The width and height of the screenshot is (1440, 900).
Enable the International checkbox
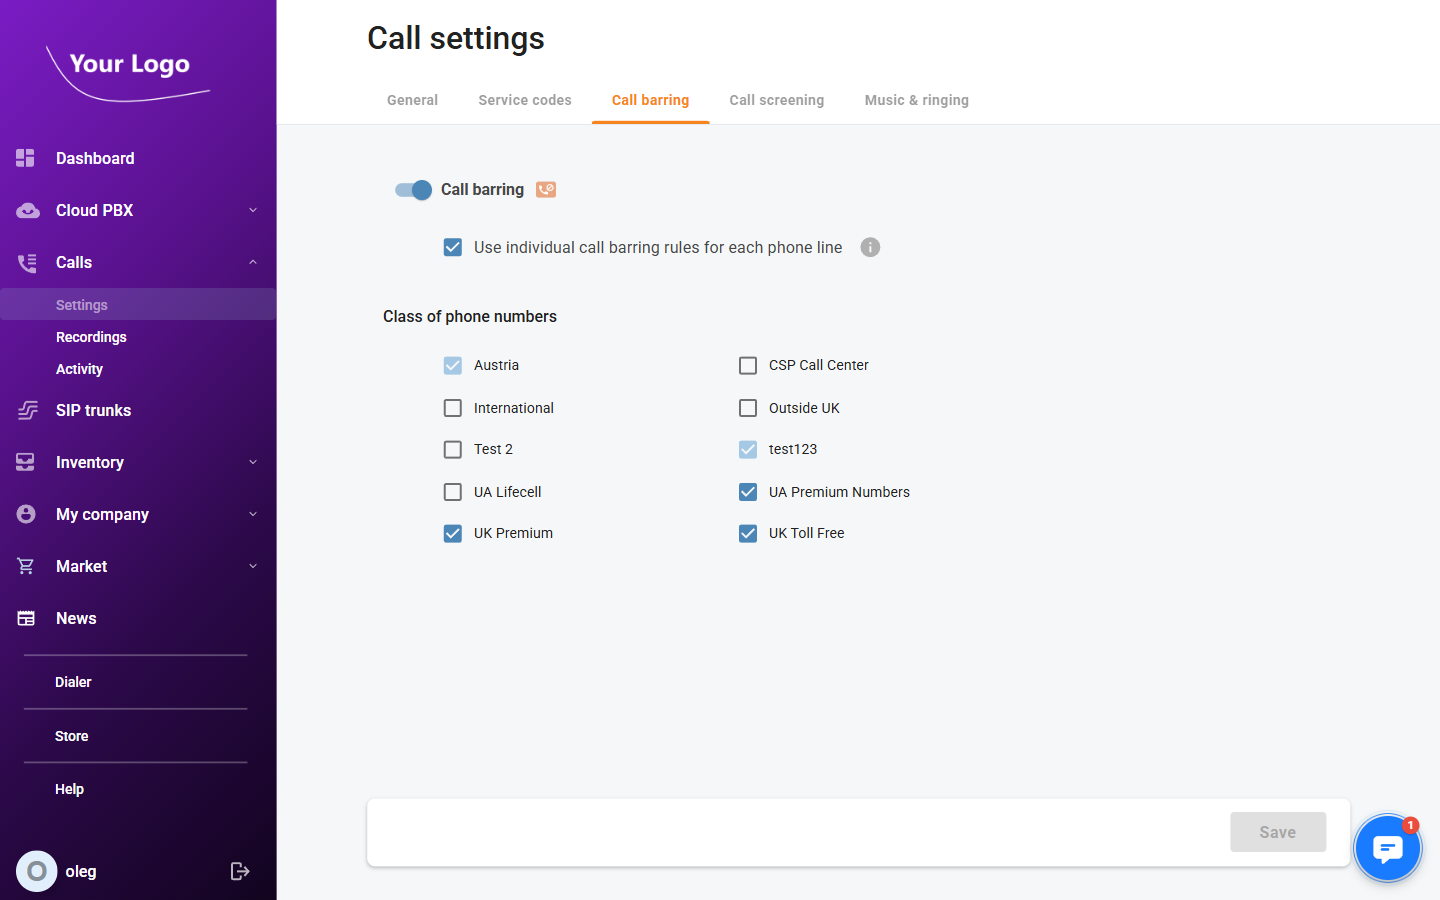point(452,407)
